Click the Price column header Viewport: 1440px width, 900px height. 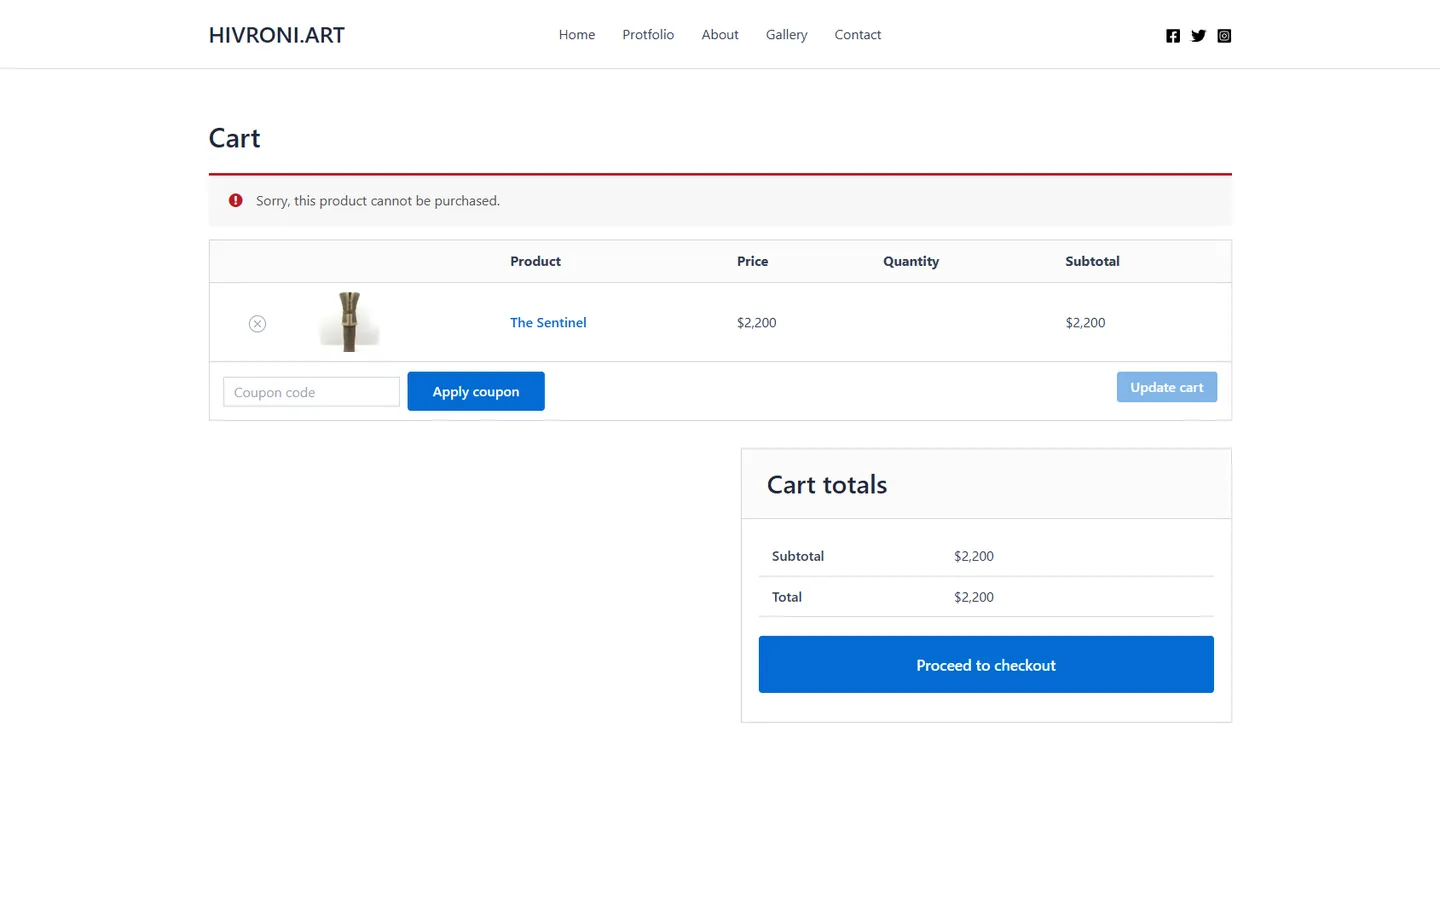753,262
